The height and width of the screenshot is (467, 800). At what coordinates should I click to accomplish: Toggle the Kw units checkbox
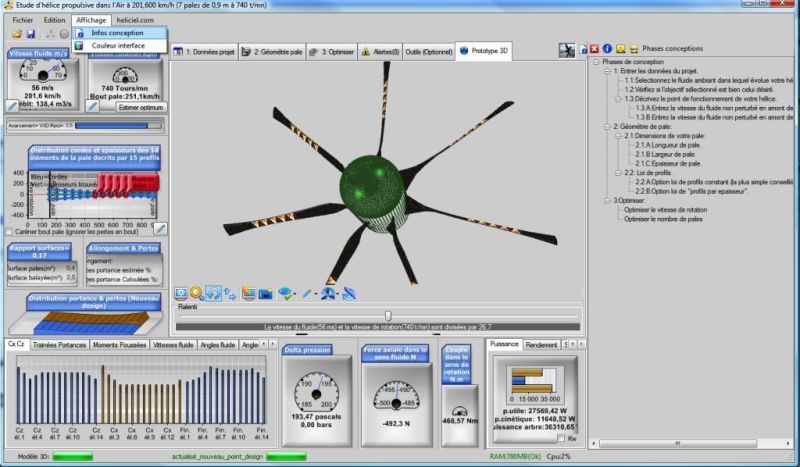tap(561, 438)
